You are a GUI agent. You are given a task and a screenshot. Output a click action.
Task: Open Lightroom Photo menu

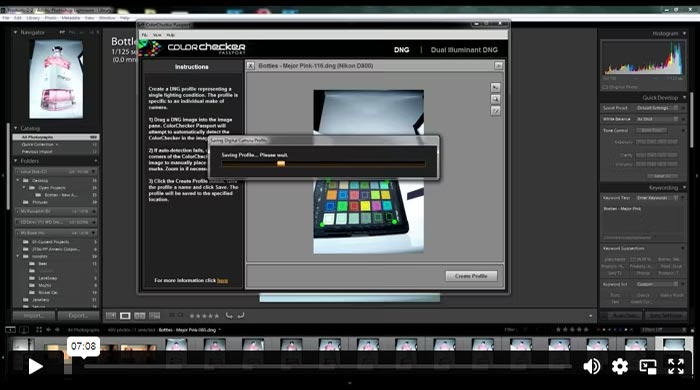point(50,18)
